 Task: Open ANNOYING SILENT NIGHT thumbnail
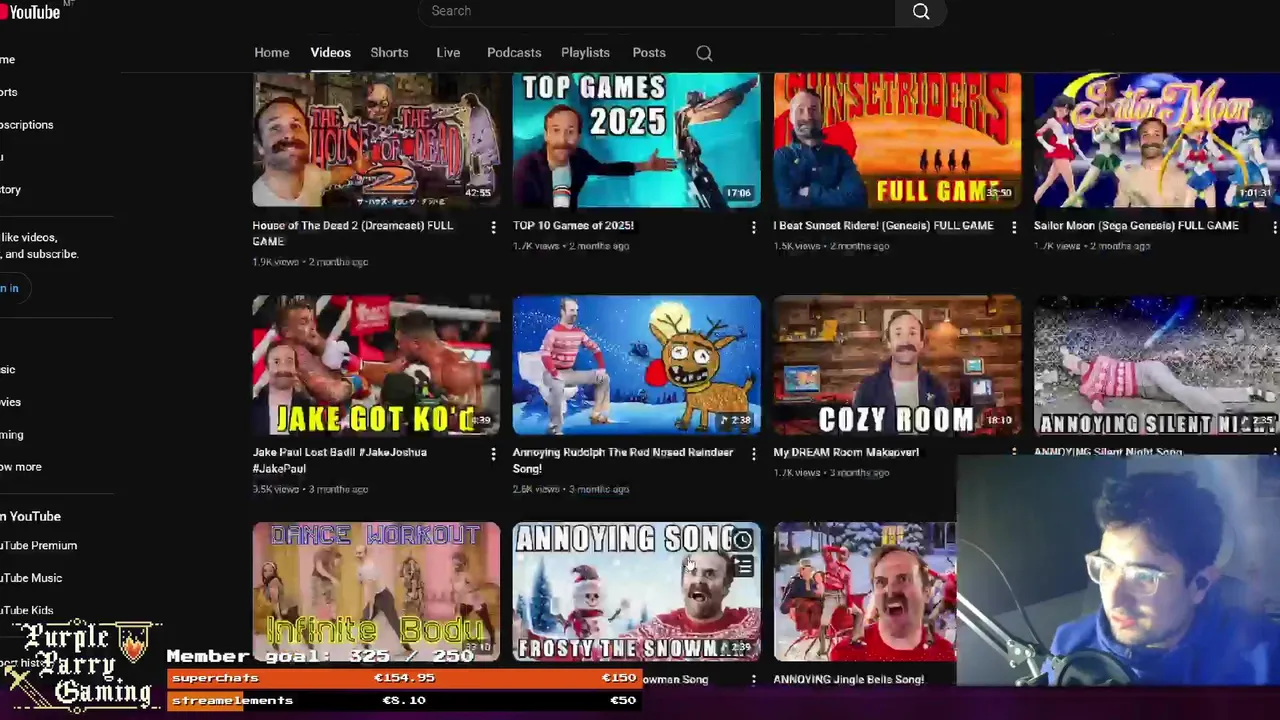coord(1157,365)
